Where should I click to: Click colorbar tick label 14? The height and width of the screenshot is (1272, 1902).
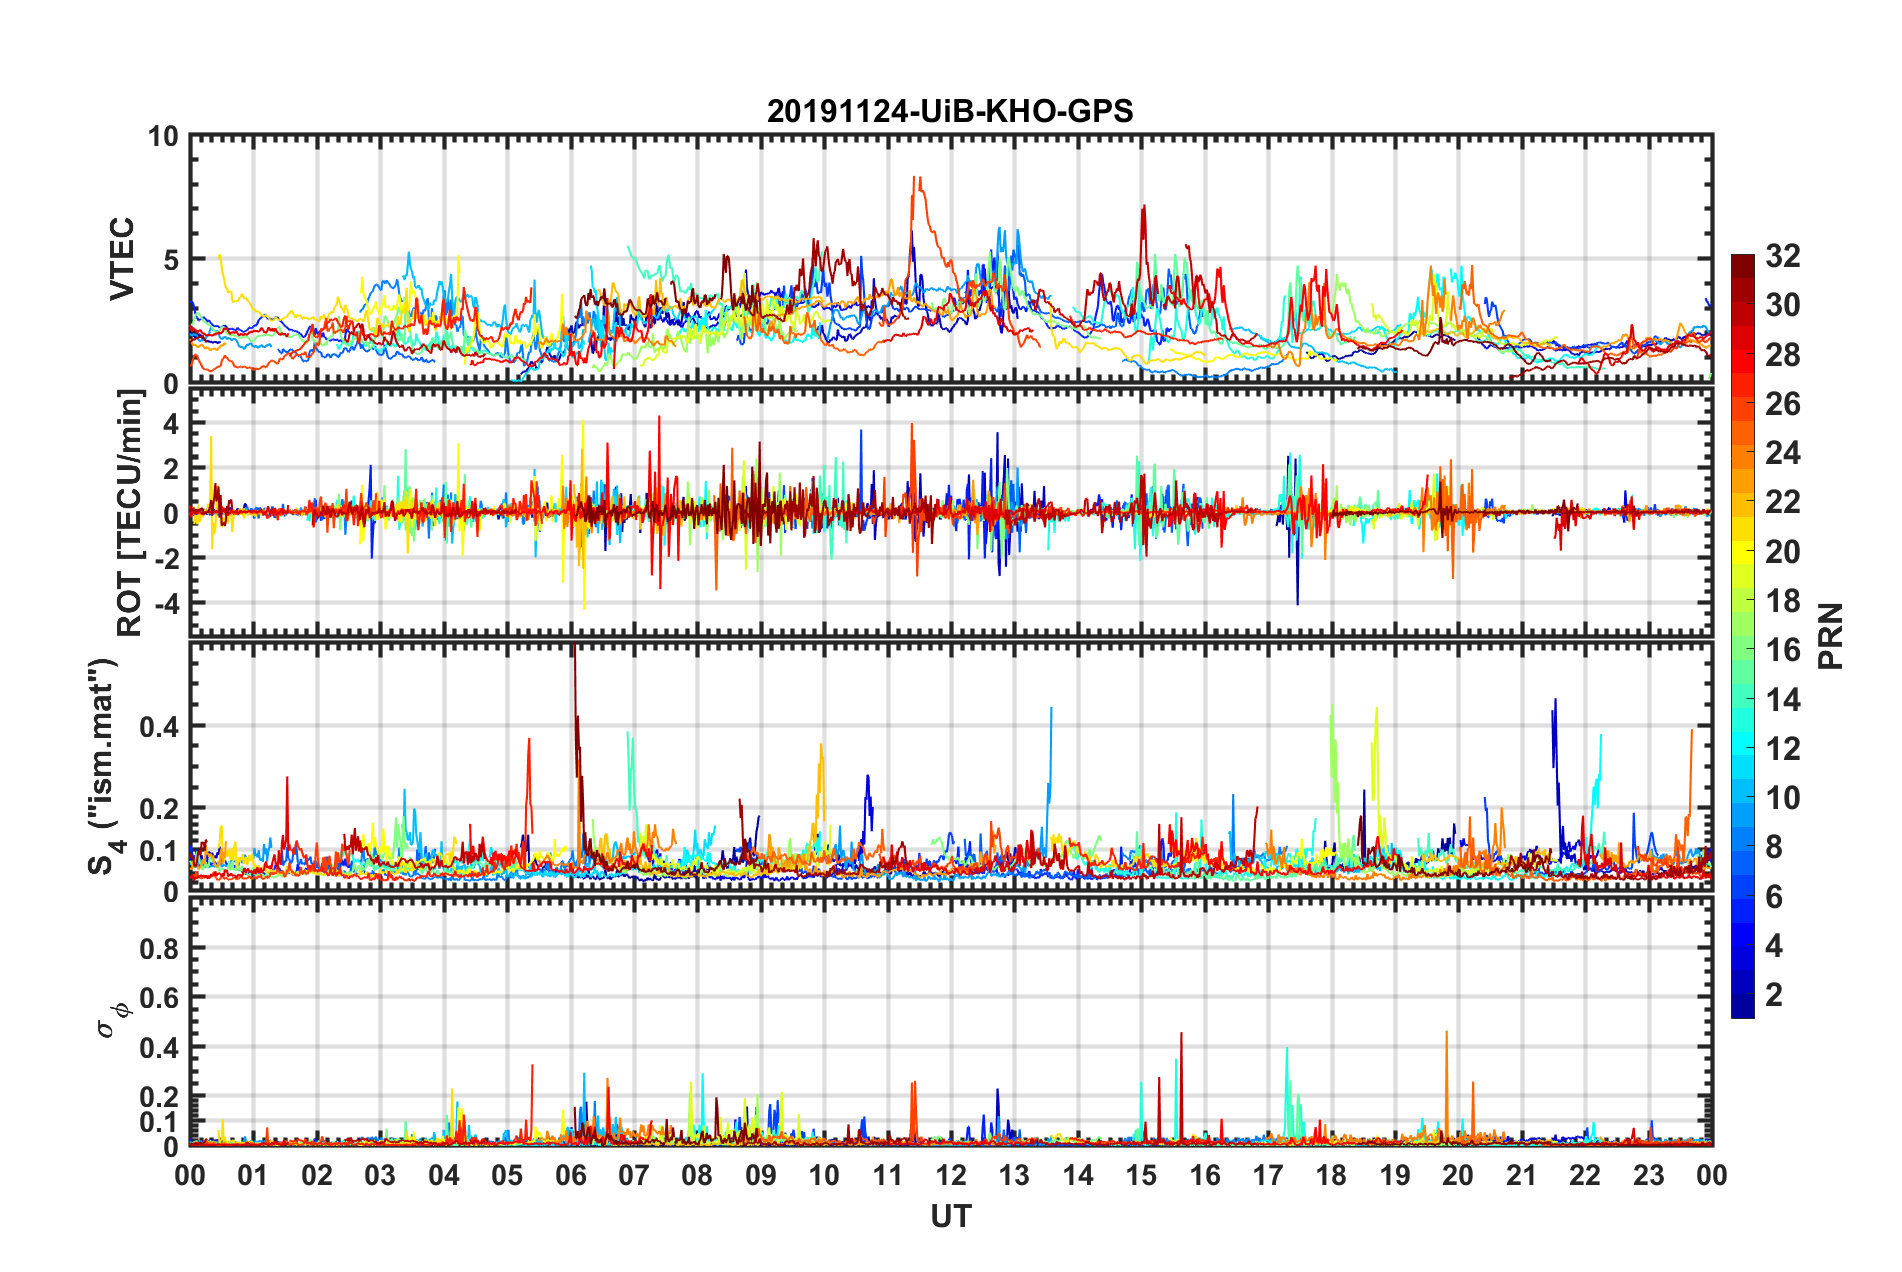point(1782,700)
